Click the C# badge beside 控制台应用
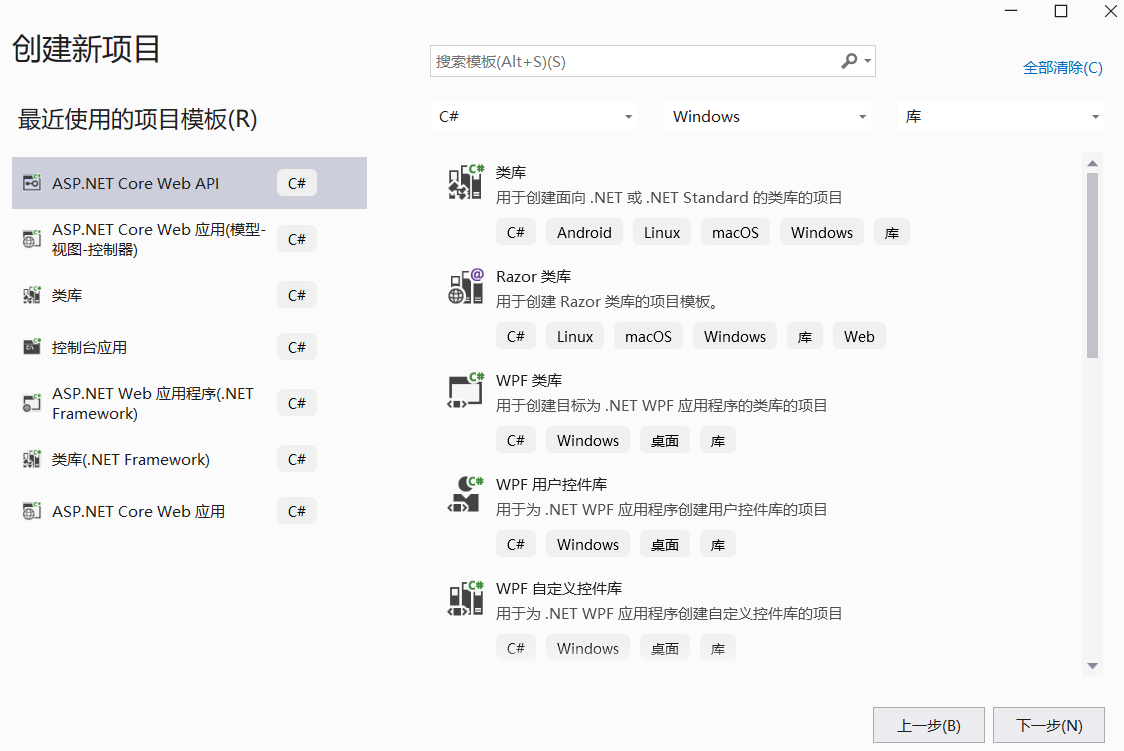The width and height of the screenshot is (1124, 751). point(297,347)
